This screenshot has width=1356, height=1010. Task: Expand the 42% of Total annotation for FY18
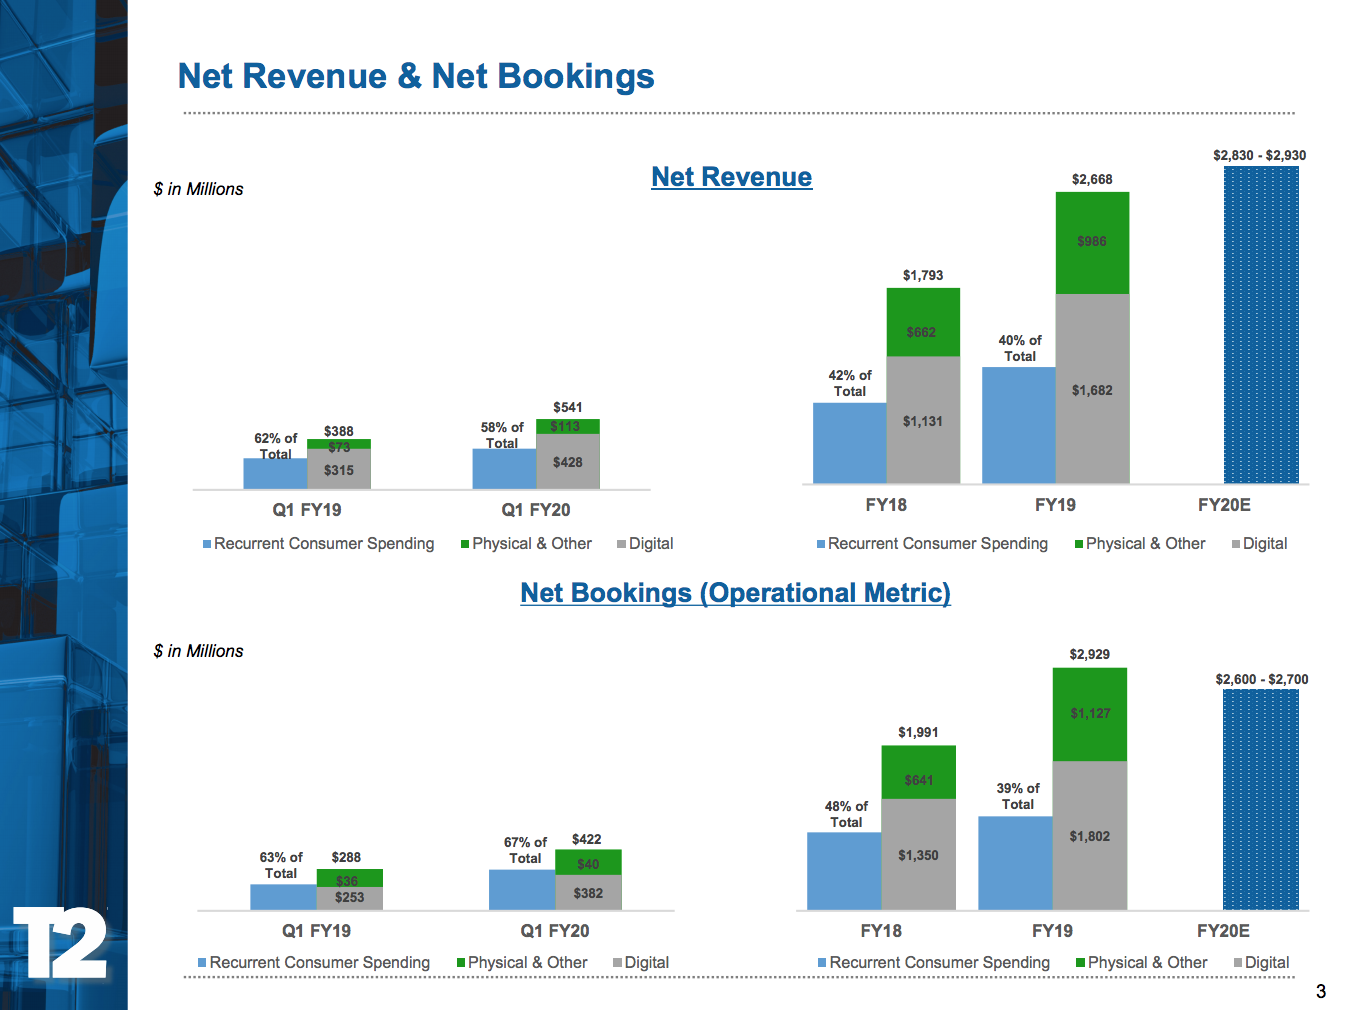[849, 382]
